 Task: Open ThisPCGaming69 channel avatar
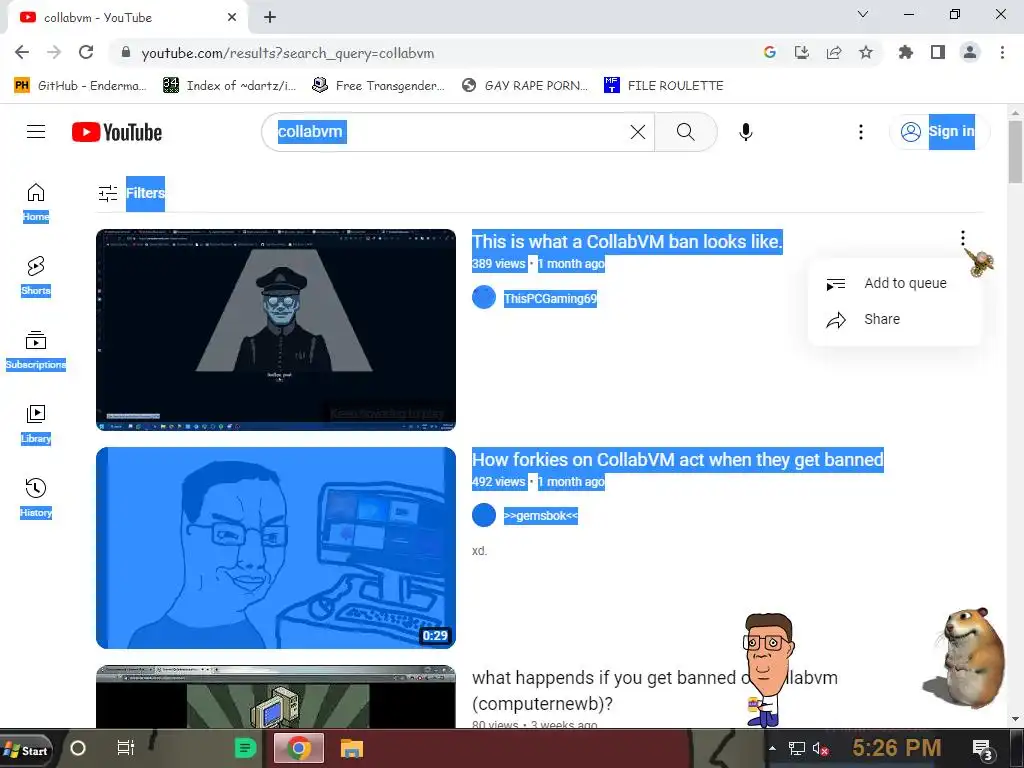click(484, 297)
